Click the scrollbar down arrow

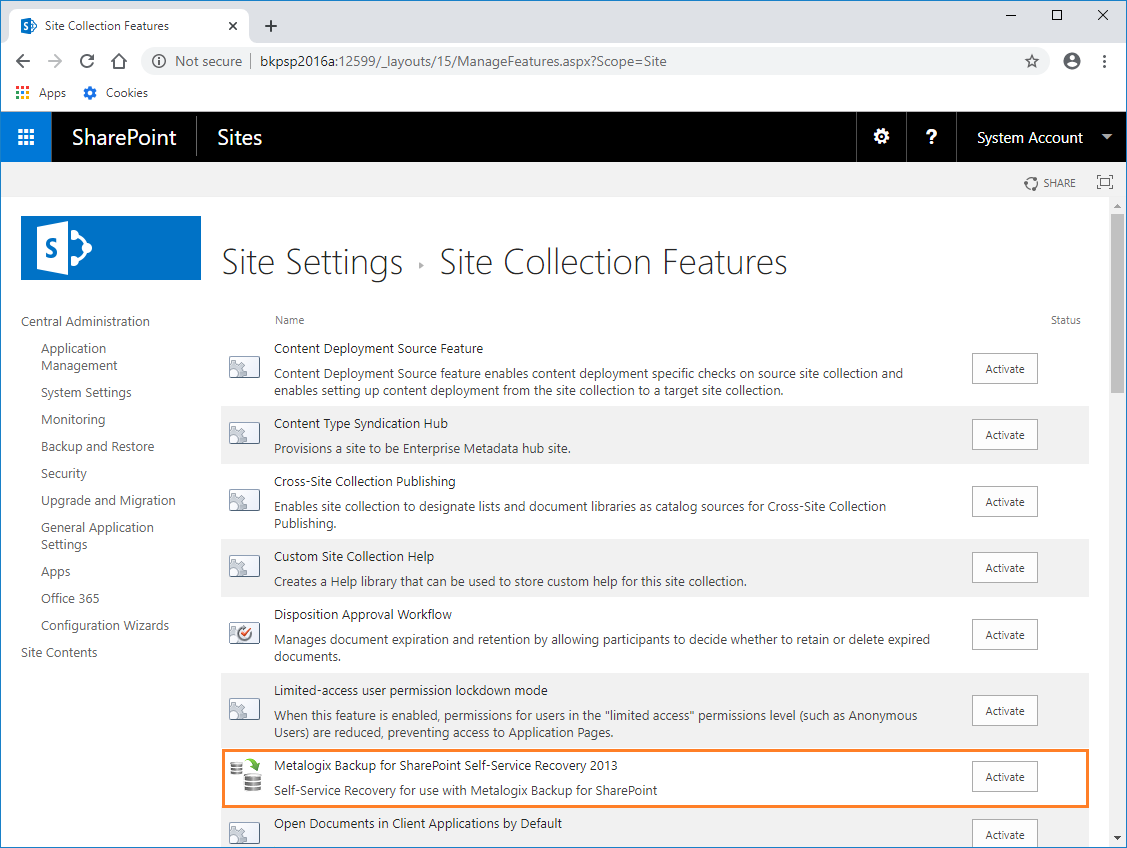(x=1117, y=838)
